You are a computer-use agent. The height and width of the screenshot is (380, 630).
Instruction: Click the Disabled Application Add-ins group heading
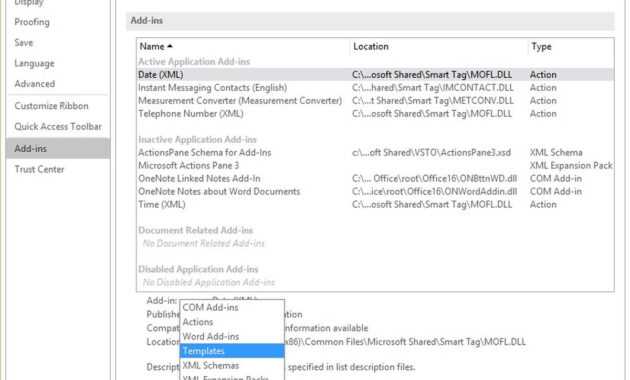click(198, 269)
